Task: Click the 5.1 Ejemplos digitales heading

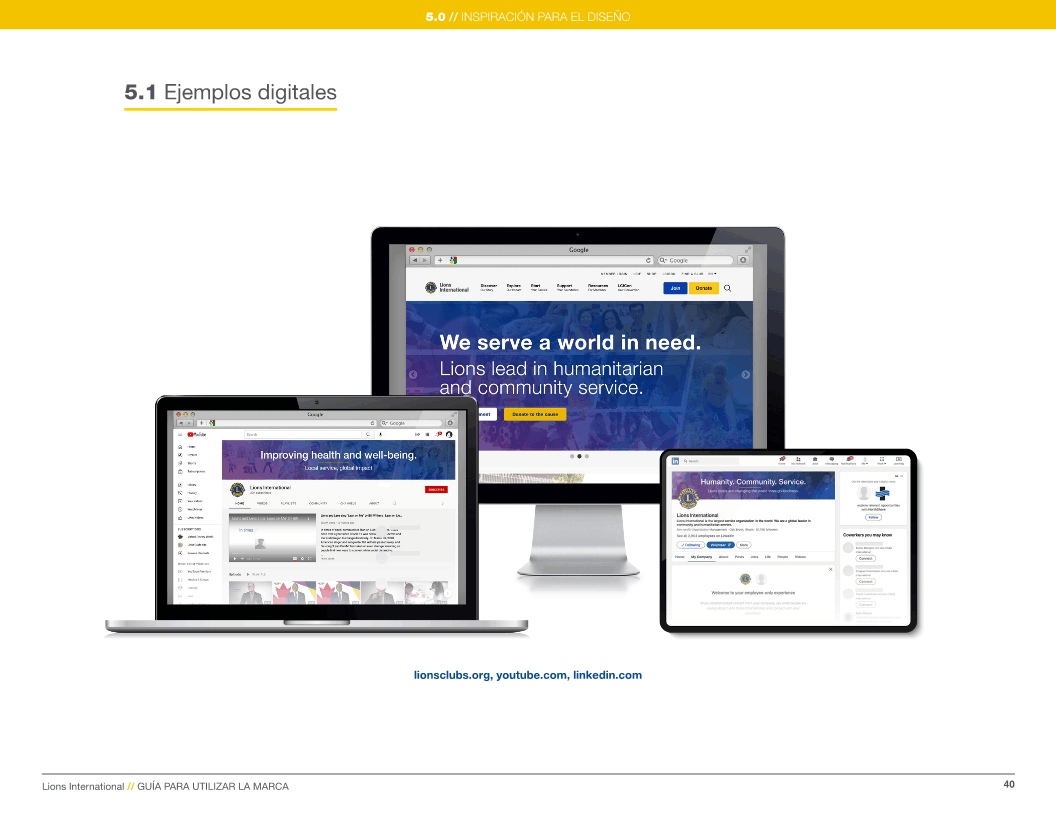Action: (230, 92)
